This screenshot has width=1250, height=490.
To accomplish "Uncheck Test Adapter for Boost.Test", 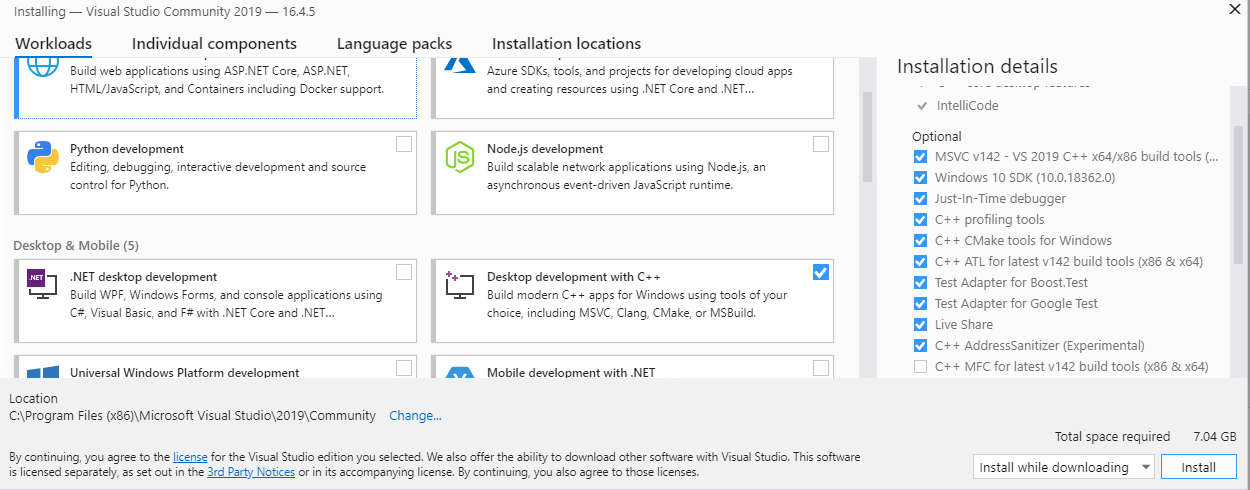I will tap(920, 283).
